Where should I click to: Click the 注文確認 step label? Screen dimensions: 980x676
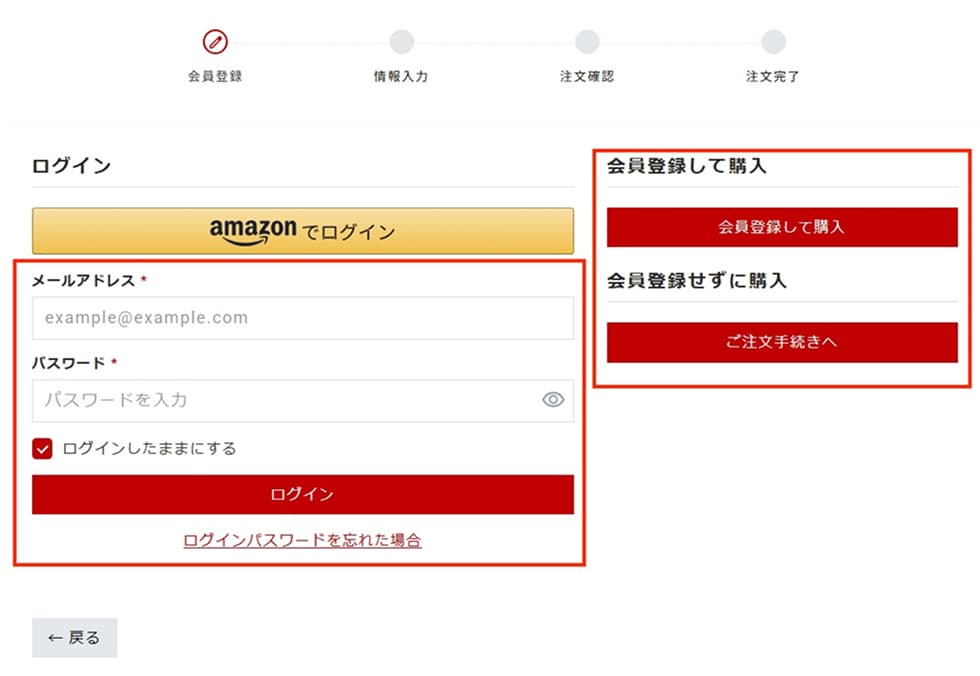(x=587, y=76)
